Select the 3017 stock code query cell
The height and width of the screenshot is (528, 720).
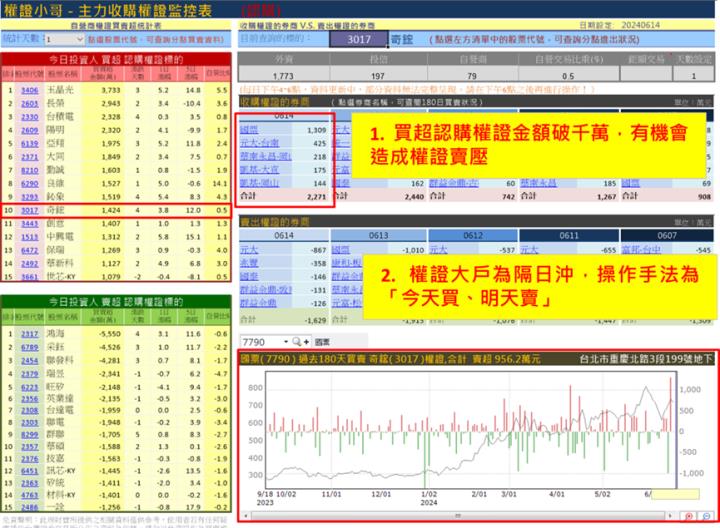coord(359,39)
